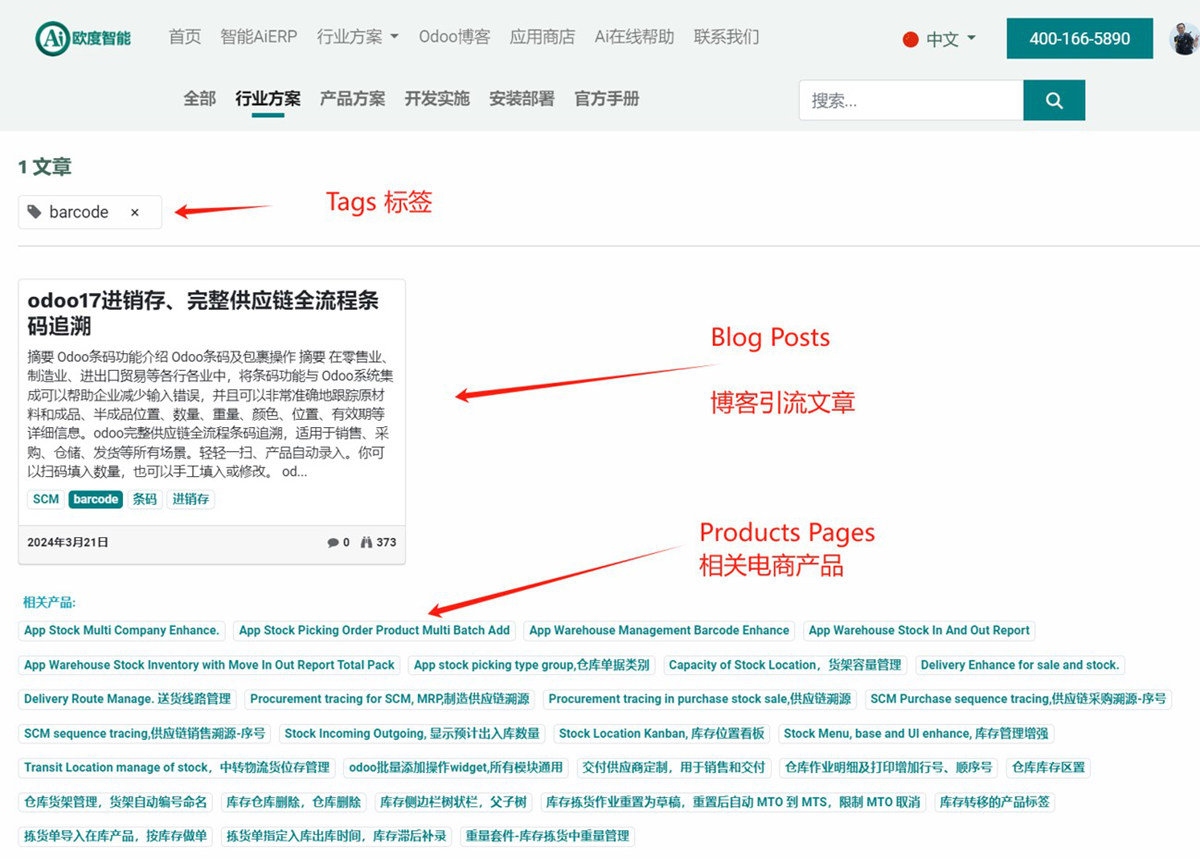The image size is (1200, 859).
Task: Open 库存拣货作业重置为草稿 product link
Action: (733, 801)
